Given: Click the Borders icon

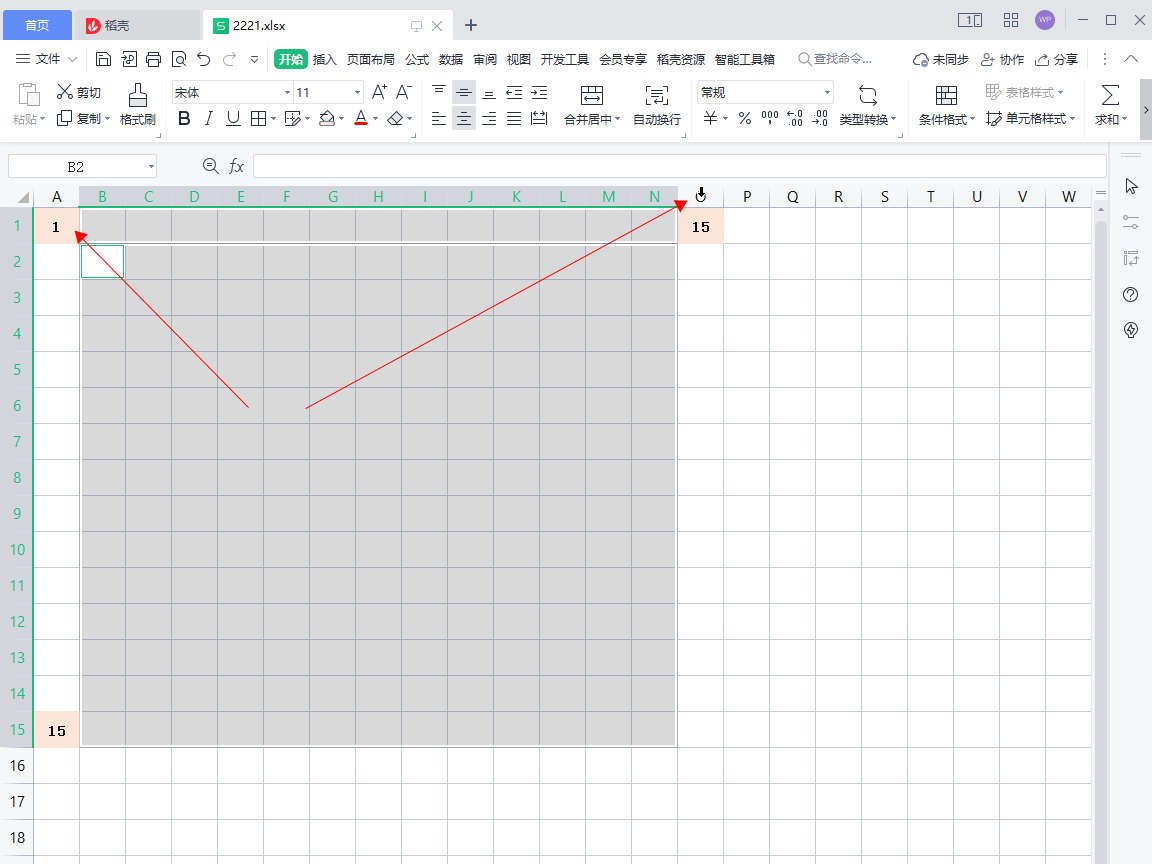Looking at the screenshot, I should coord(258,118).
